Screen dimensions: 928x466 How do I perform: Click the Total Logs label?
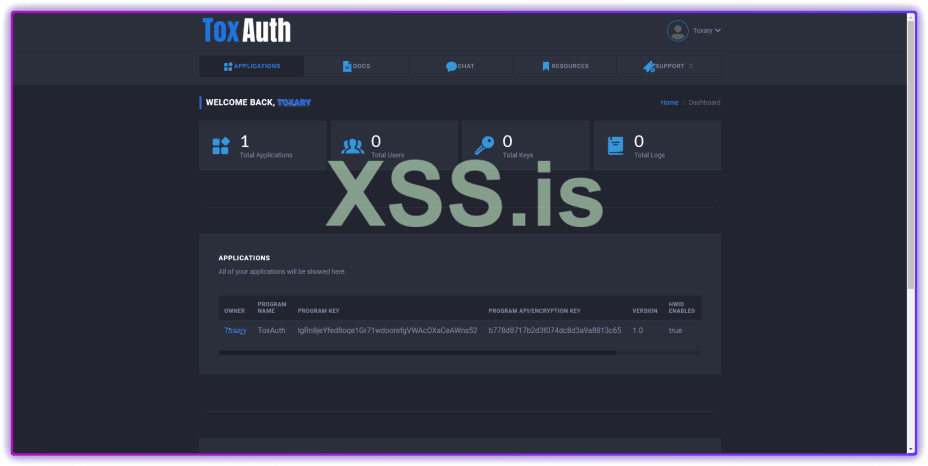(x=649, y=155)
